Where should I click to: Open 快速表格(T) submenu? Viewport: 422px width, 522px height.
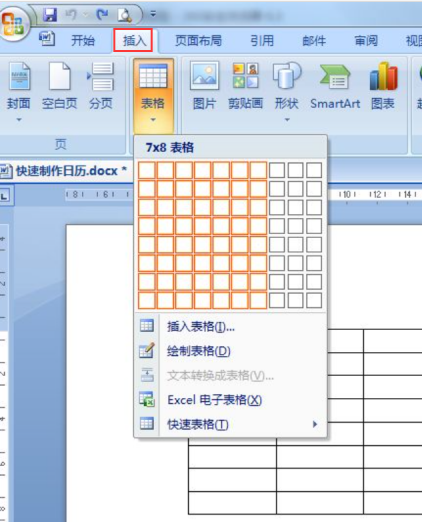tap(230, 424)
